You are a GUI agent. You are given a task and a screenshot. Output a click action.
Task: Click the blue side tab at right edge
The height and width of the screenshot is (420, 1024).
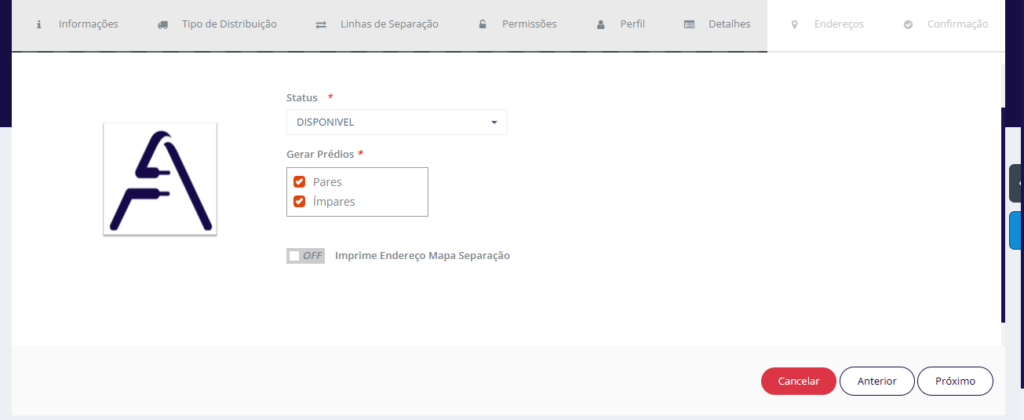coord(1015,230)
